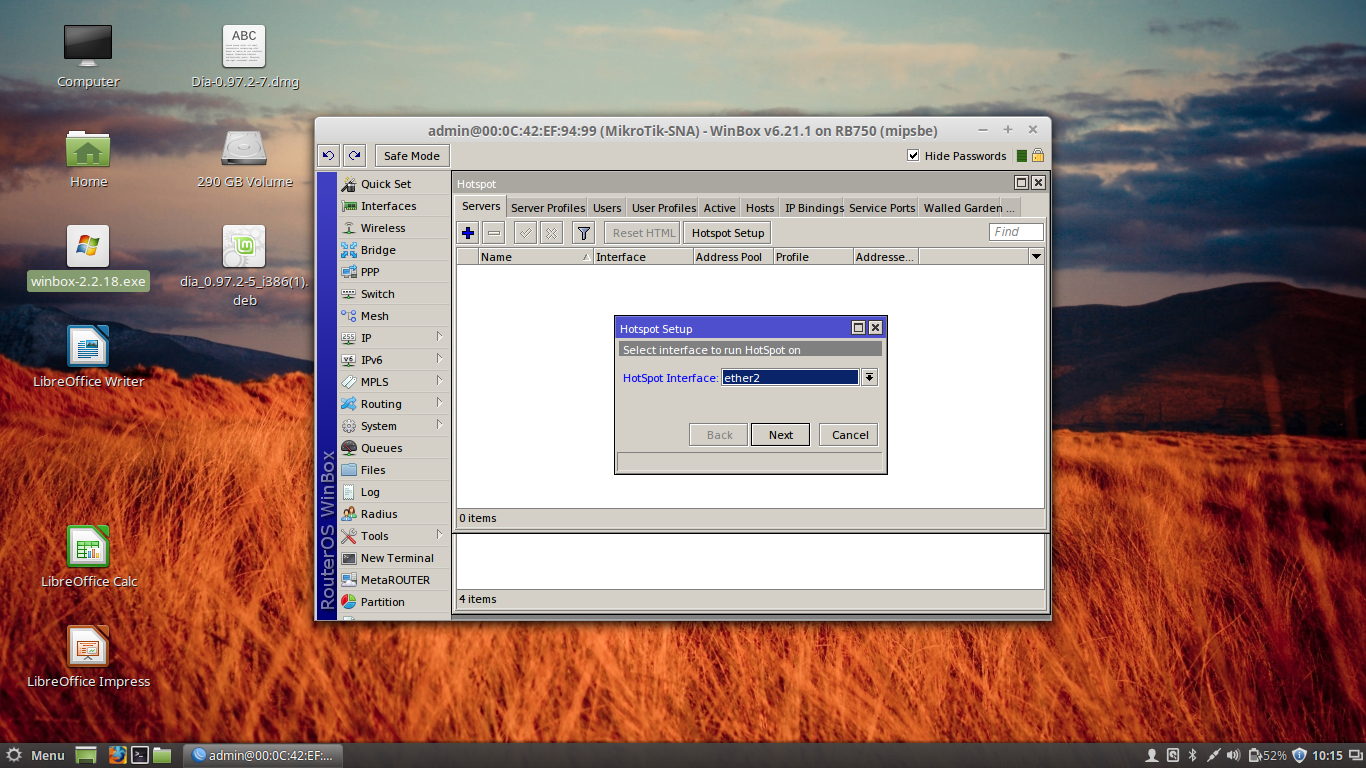Expand the IPv6 submenu
This screenshot has height=768, width=1366.
pos(394,360)
